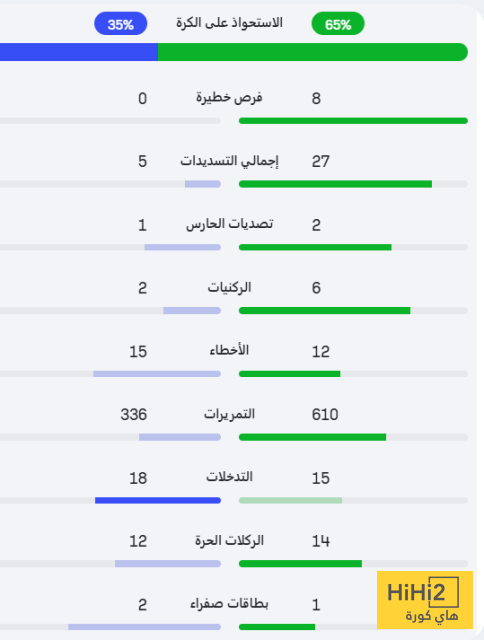Viewport: 484px width, 640px height.
Task: Click the blue 35% possession badge
Action: click(x=121, y=24)
